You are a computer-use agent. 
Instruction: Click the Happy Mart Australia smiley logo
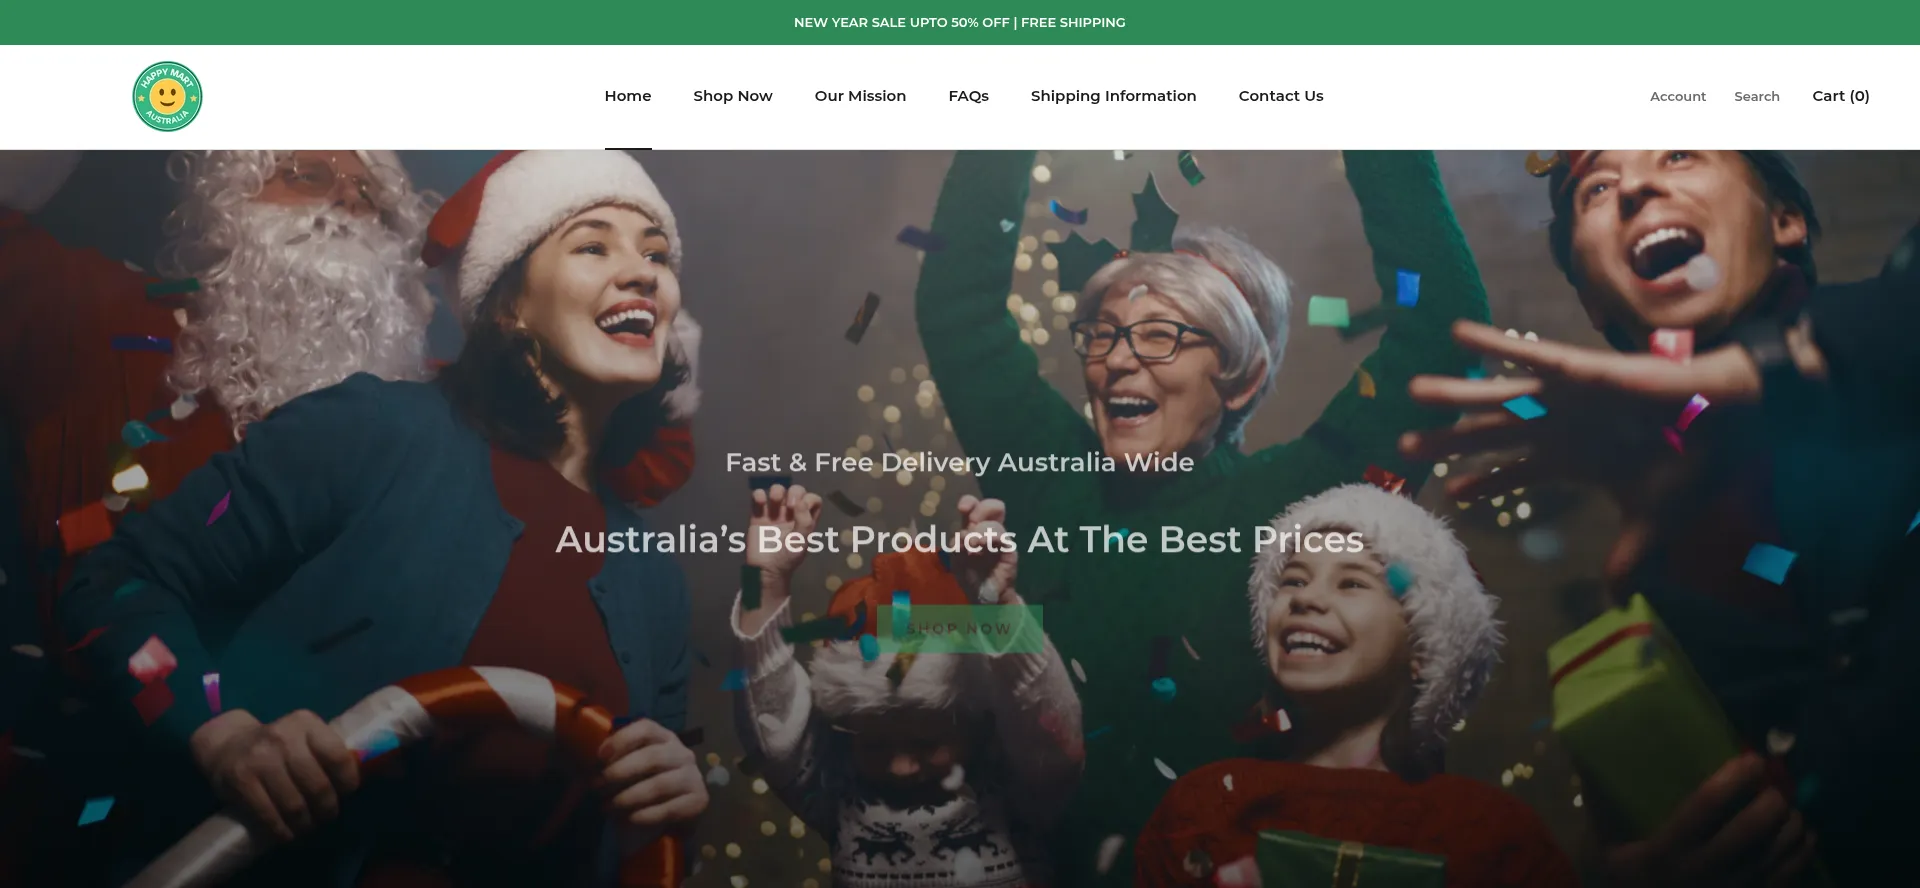click(x=167, y=96)
